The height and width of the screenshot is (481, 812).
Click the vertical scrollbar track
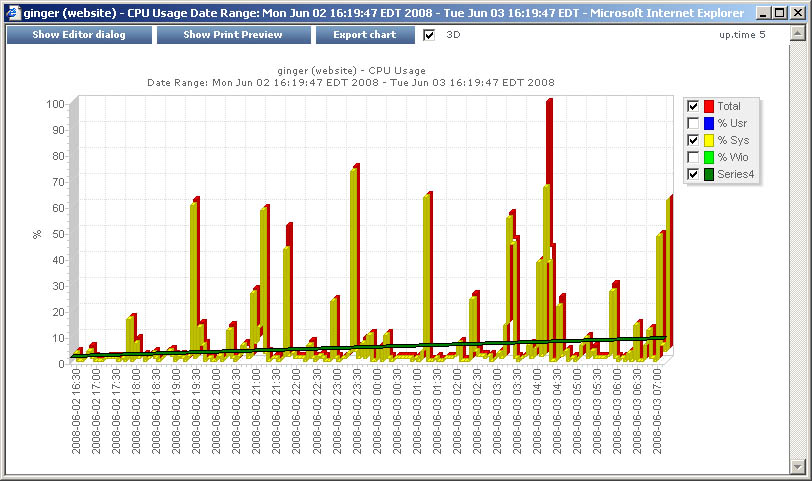(x=798, y=251)
